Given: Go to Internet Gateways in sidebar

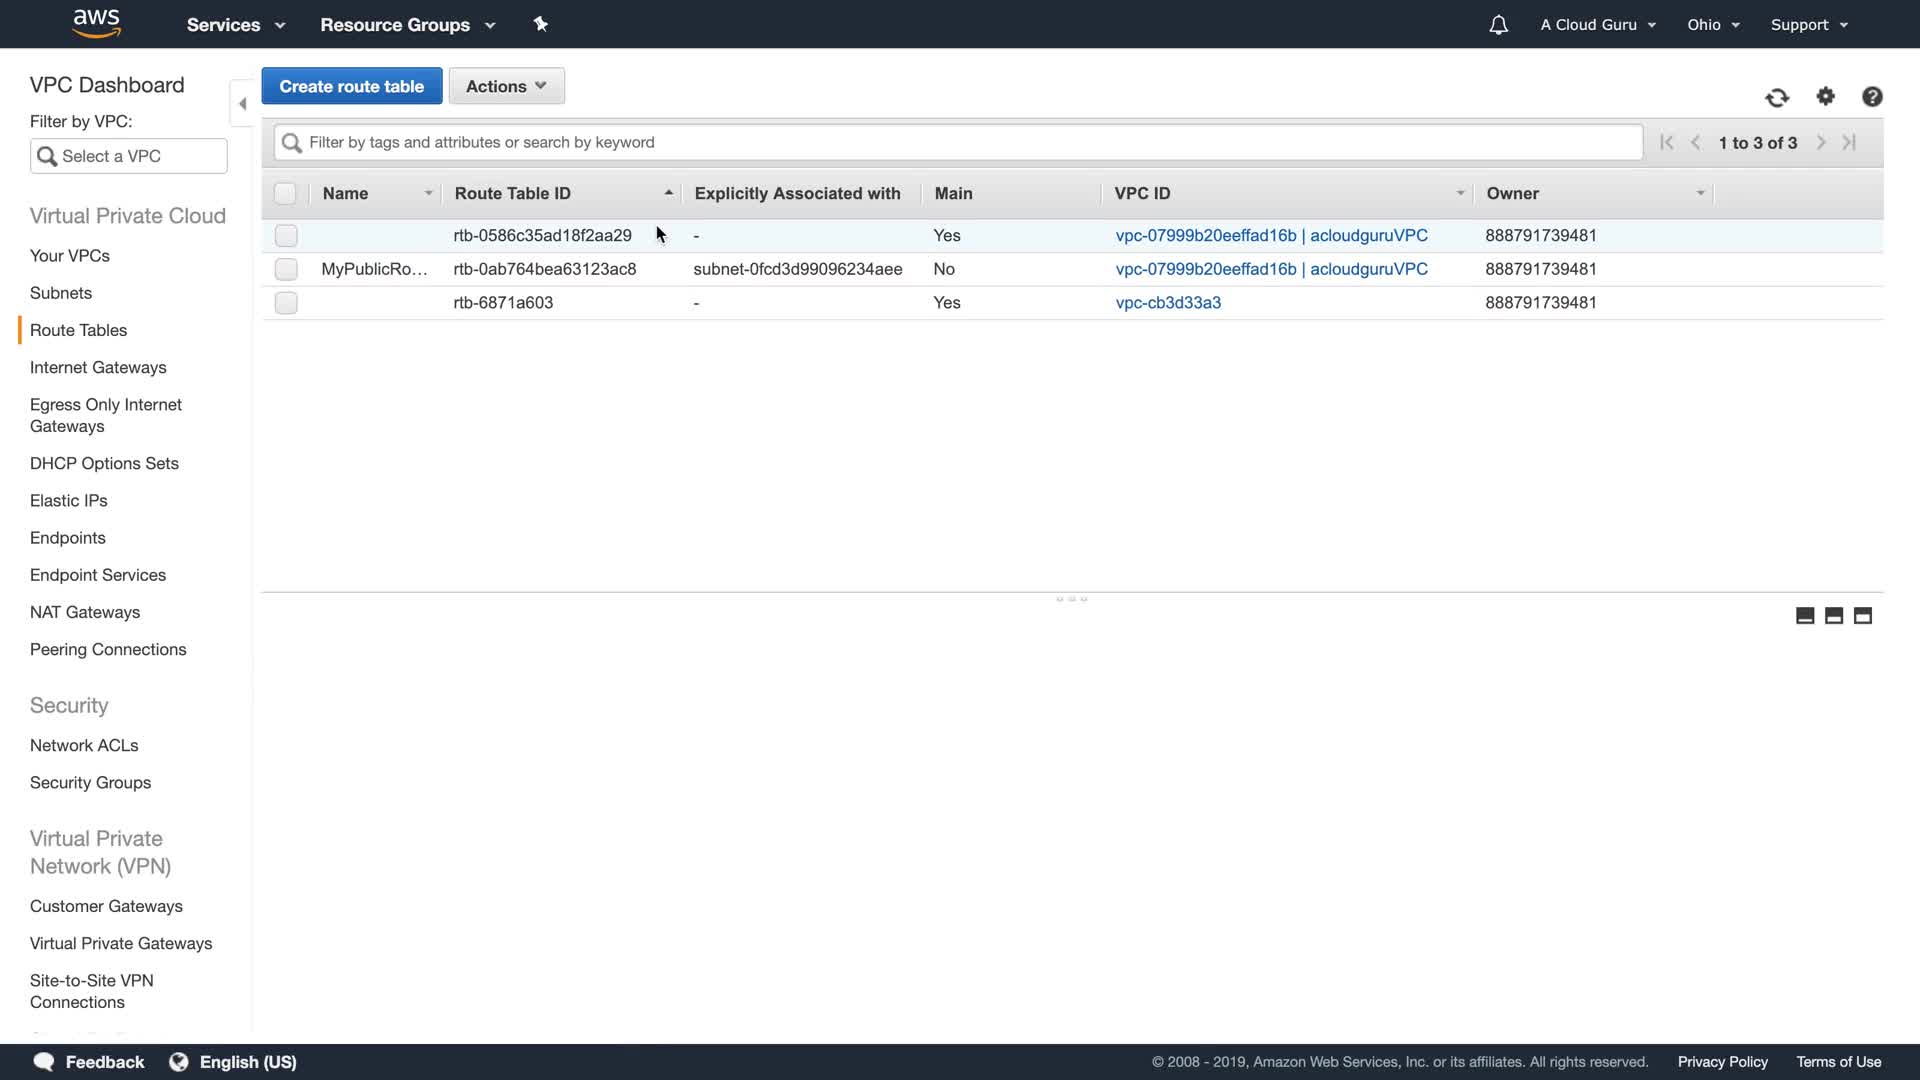Looking at the screenshot, I should pos(98,367).
